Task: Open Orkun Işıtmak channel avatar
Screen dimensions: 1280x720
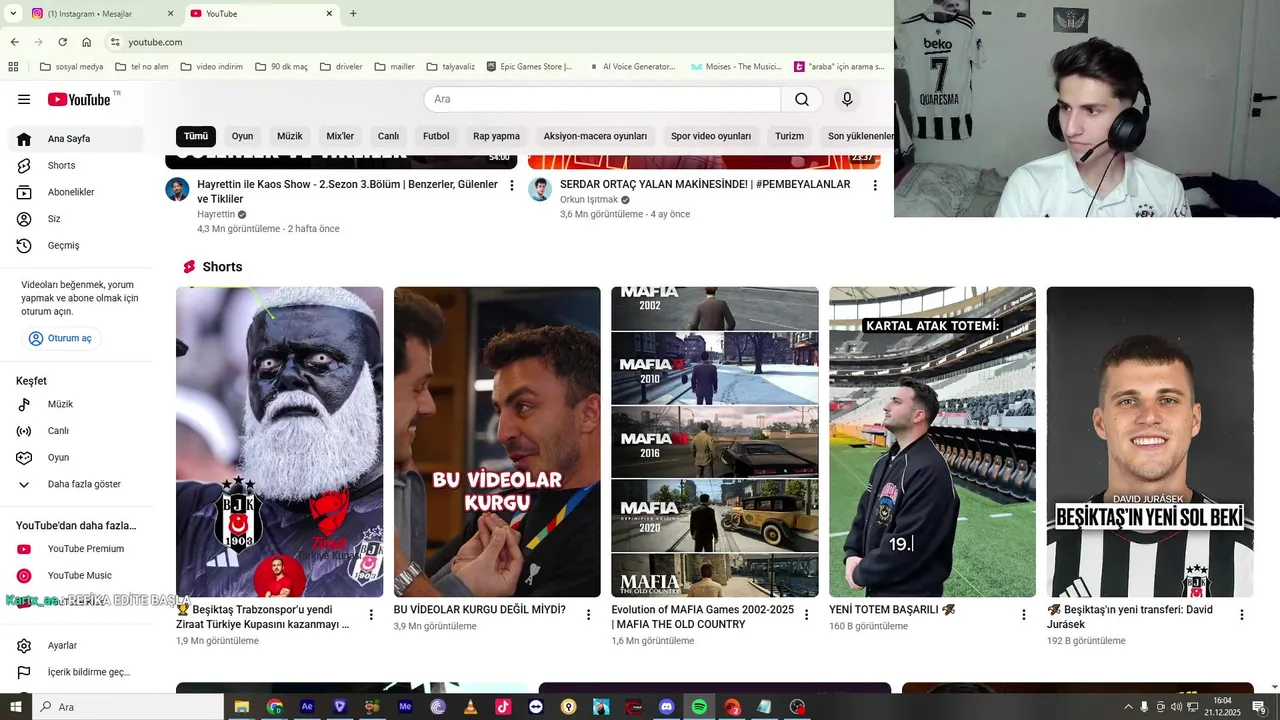Action: (x=540, y=190)
